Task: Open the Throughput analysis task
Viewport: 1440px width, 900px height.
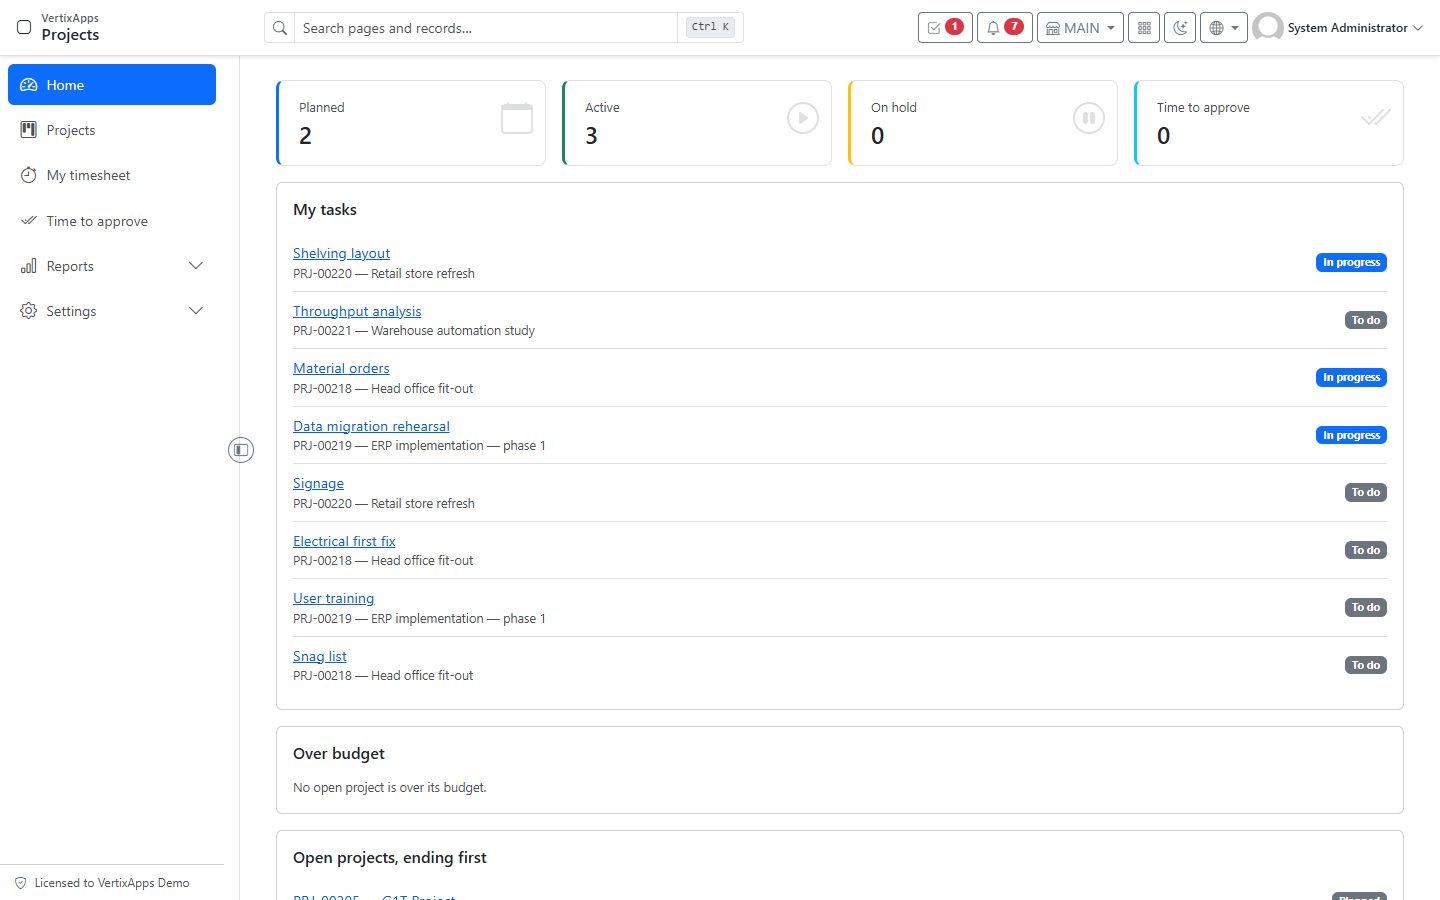Action: 357,311
